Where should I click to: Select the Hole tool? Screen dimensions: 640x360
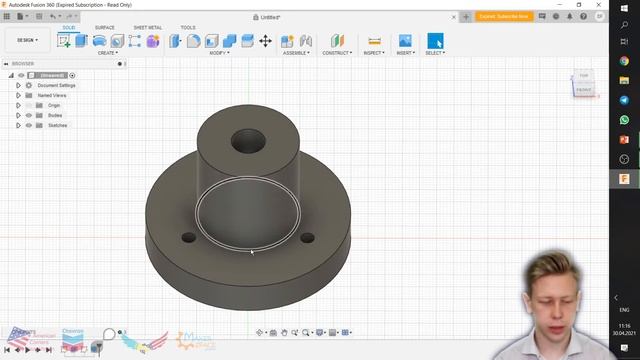point(117,41)
